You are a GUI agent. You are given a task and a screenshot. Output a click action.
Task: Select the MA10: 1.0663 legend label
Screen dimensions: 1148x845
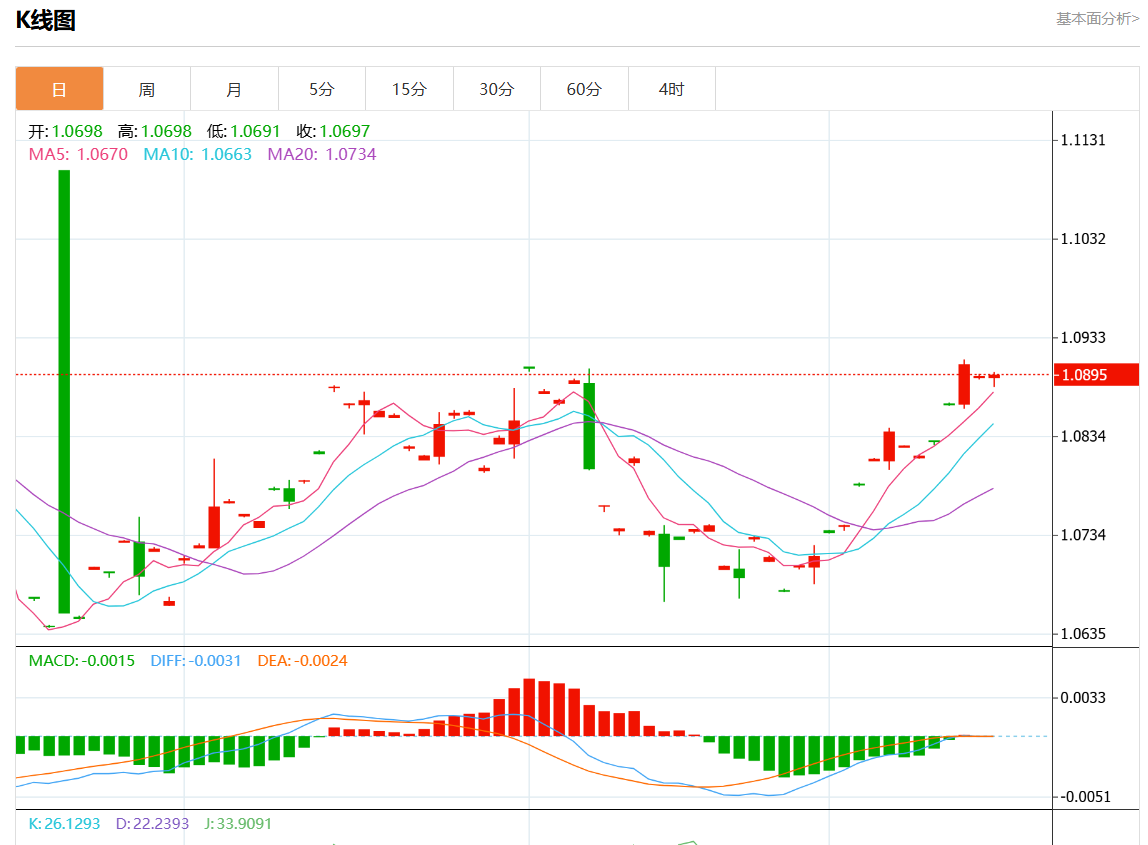tap(197, 154)
